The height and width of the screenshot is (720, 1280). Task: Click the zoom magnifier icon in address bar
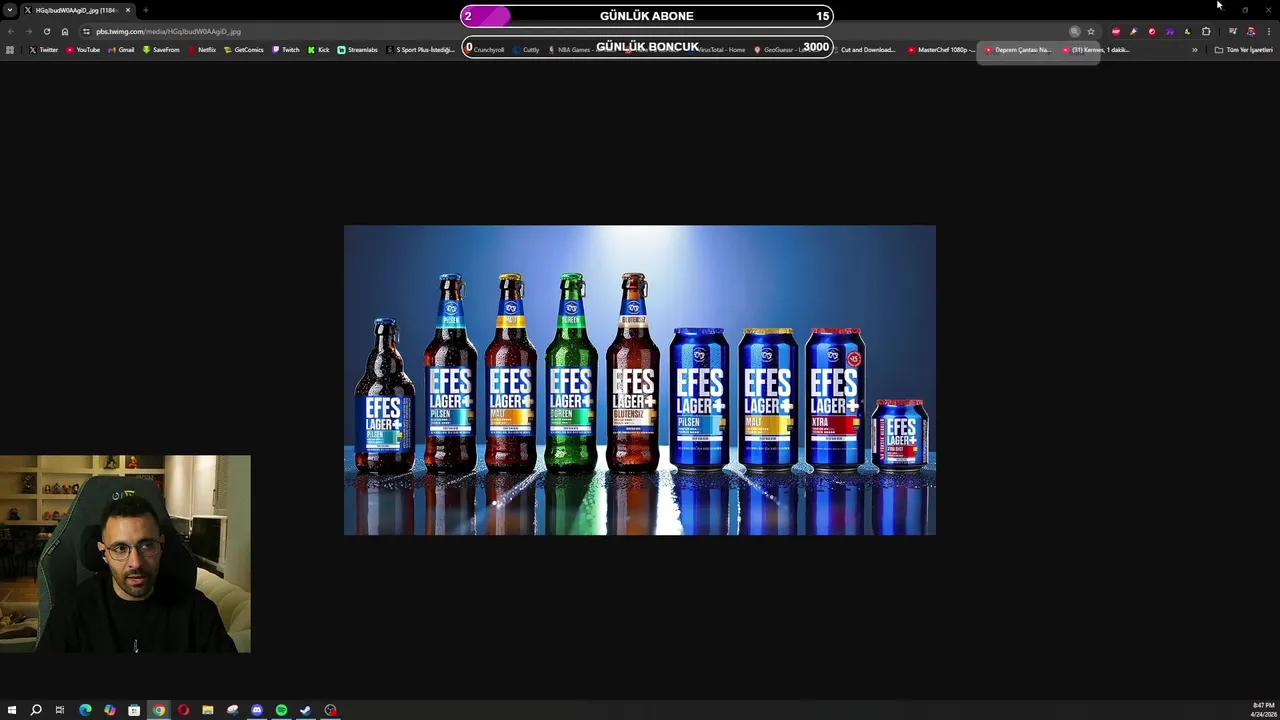point(1075,31)
